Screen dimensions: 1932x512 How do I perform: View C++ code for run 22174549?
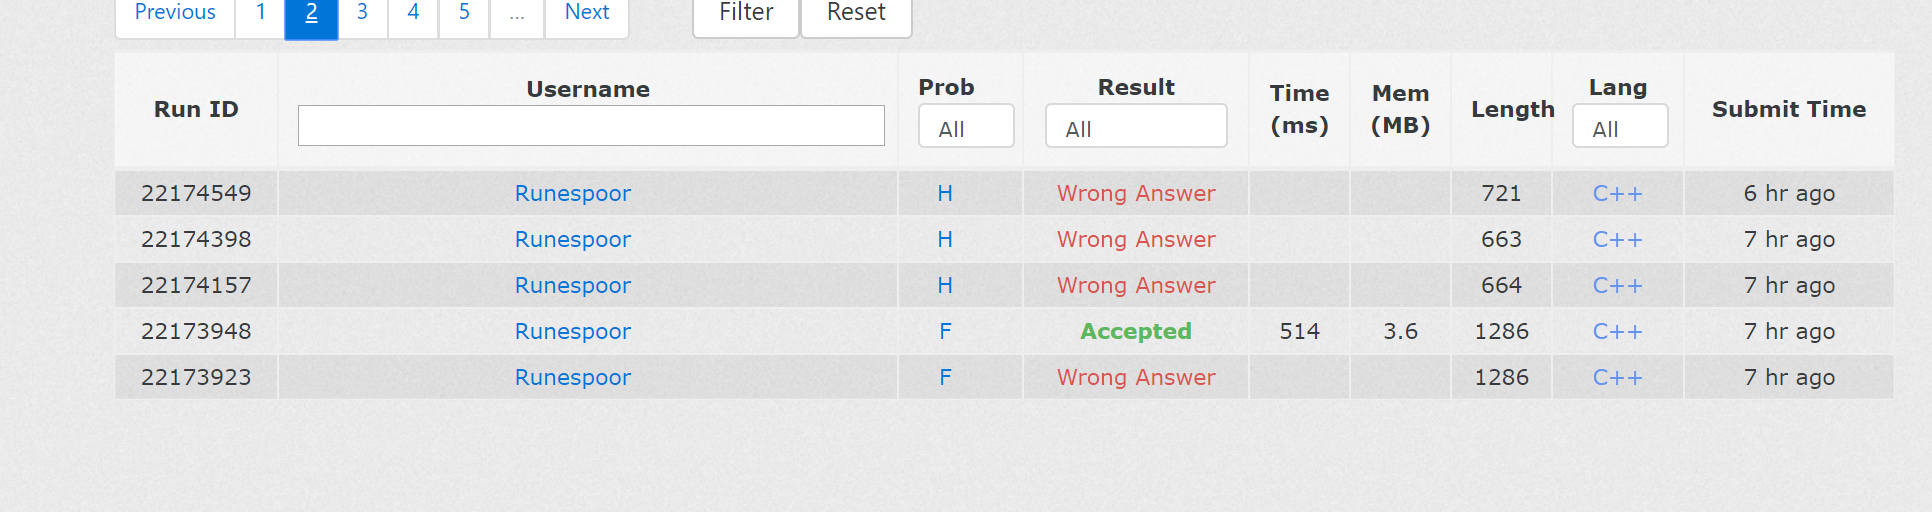click(1617, 194)
